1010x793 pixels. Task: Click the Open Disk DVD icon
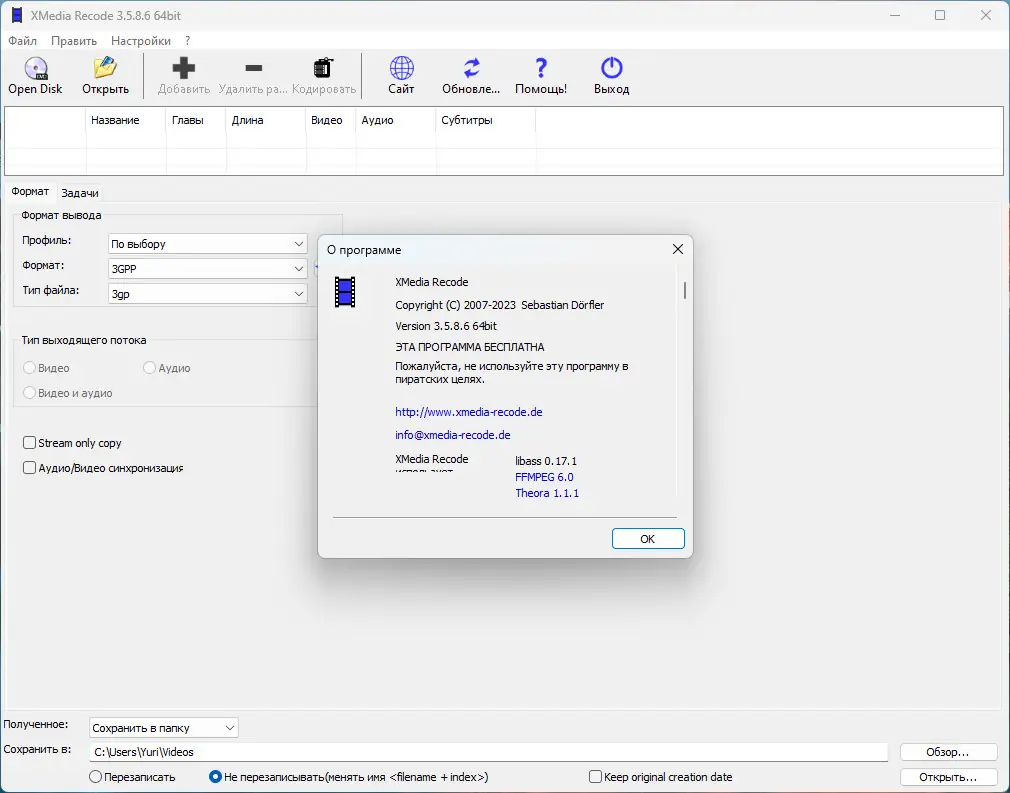pos(35,68)
